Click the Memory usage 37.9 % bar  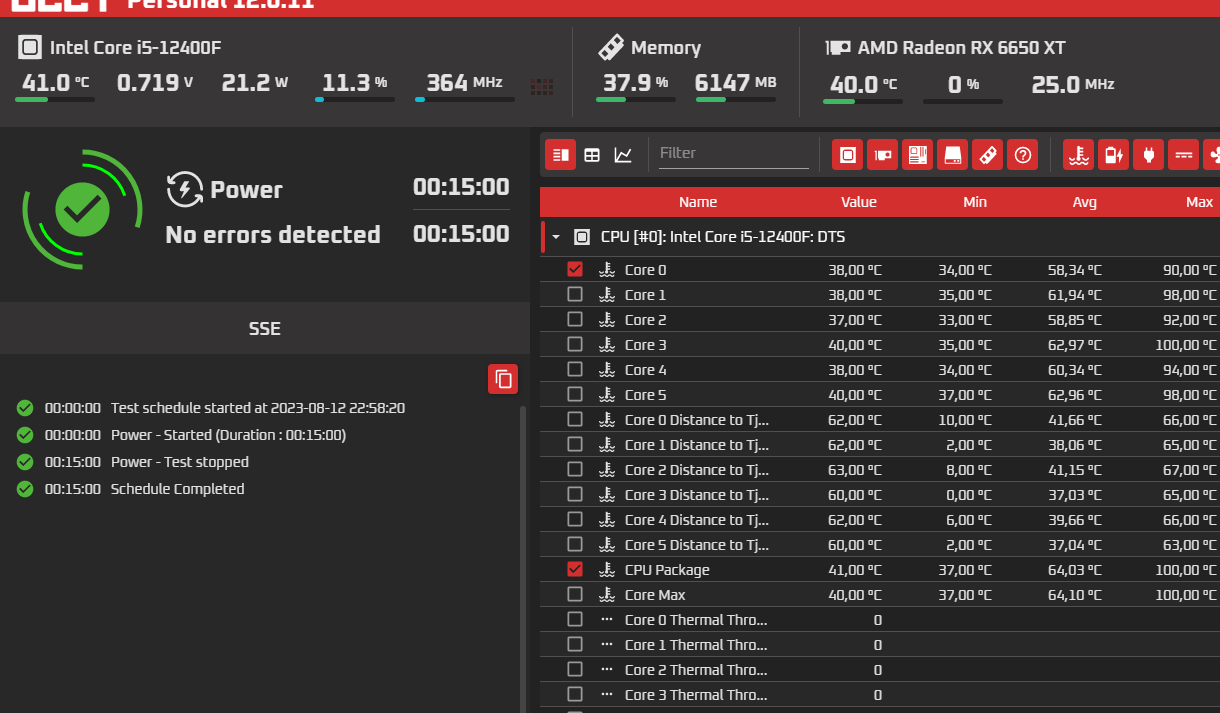(636, 99)
